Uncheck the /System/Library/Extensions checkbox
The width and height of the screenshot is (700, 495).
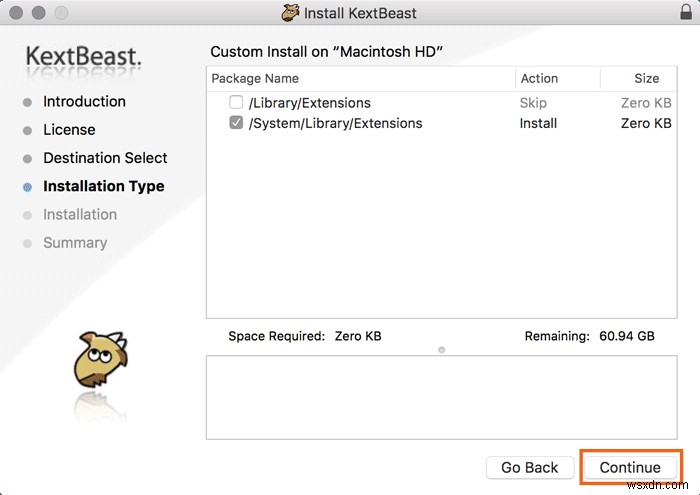click(236, 123)
